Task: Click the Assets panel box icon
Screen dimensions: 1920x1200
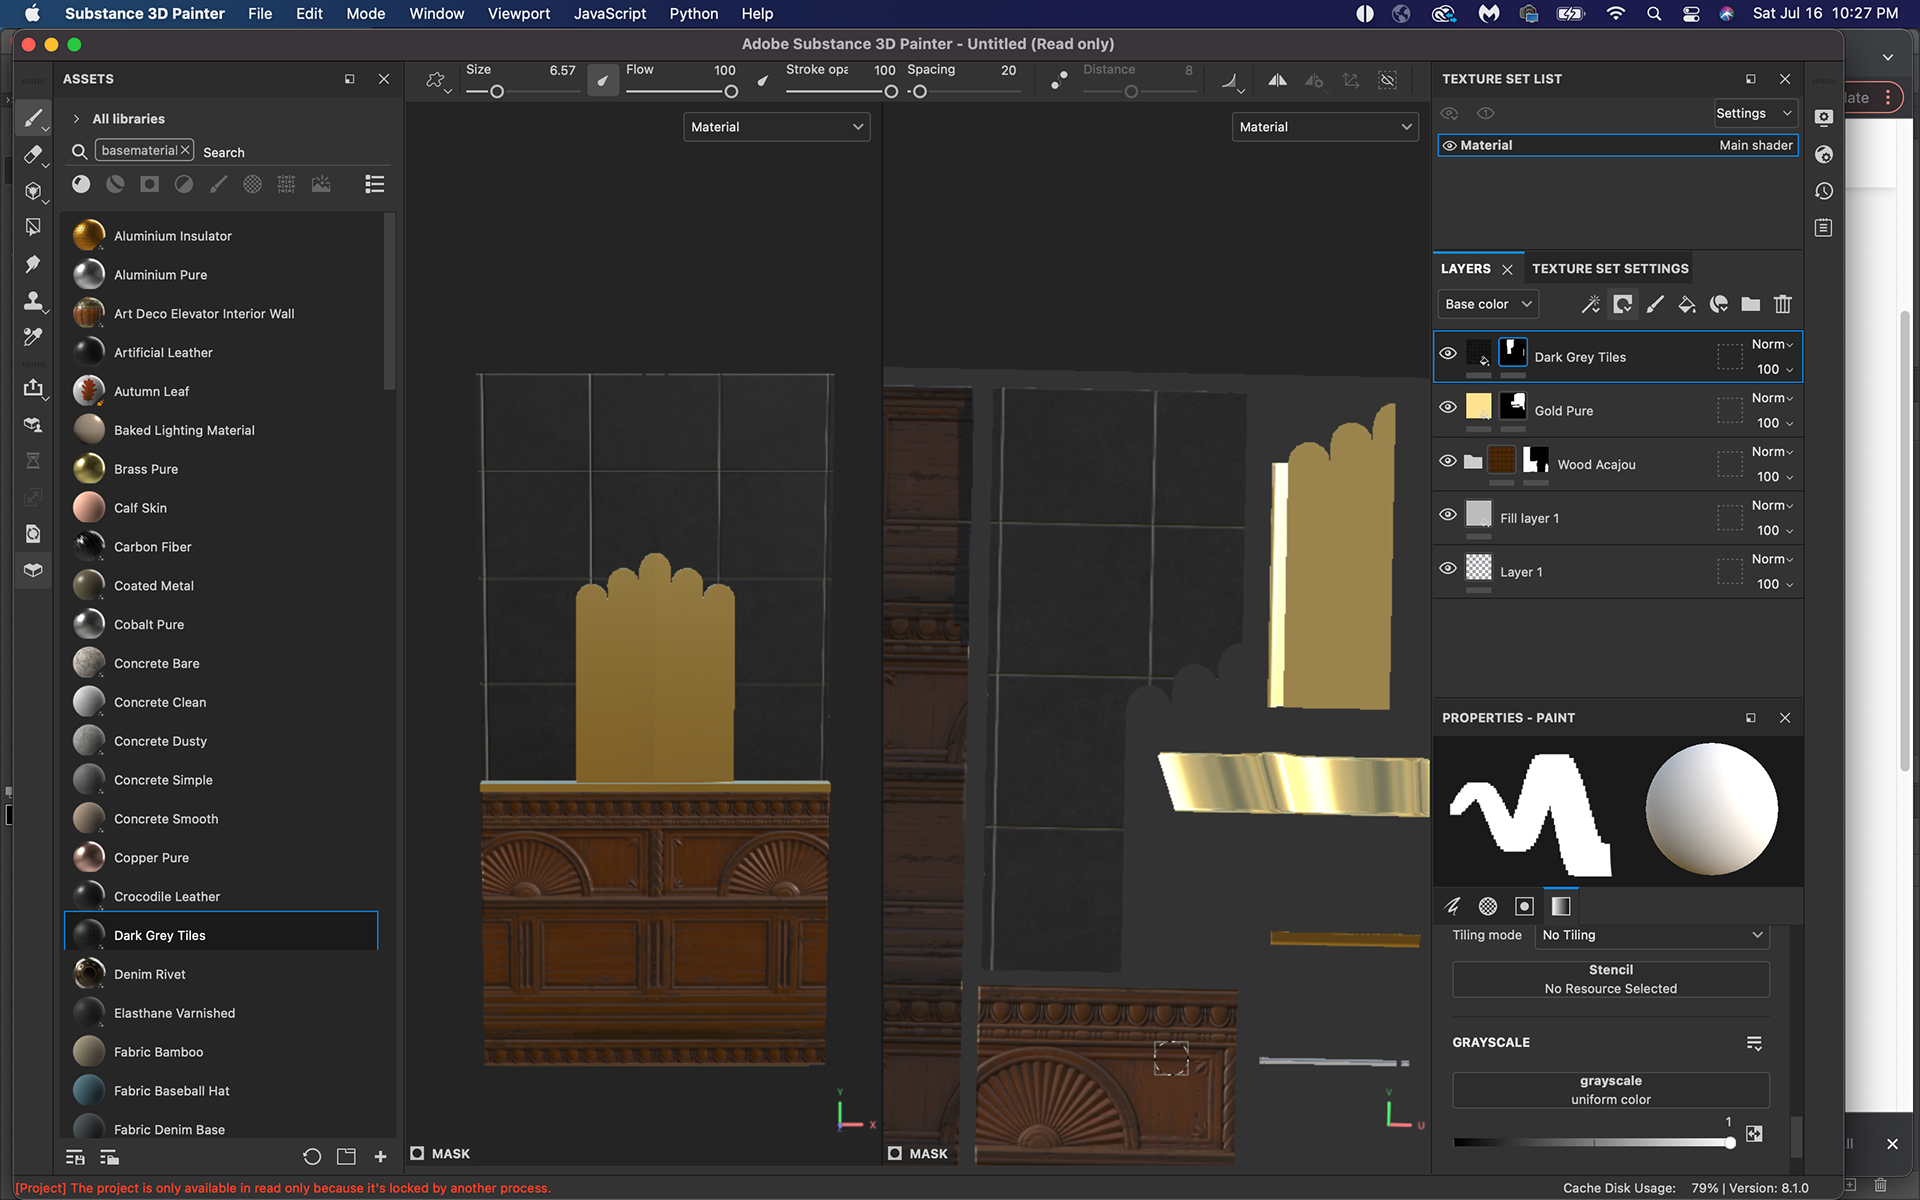Action: coord(33,569)
